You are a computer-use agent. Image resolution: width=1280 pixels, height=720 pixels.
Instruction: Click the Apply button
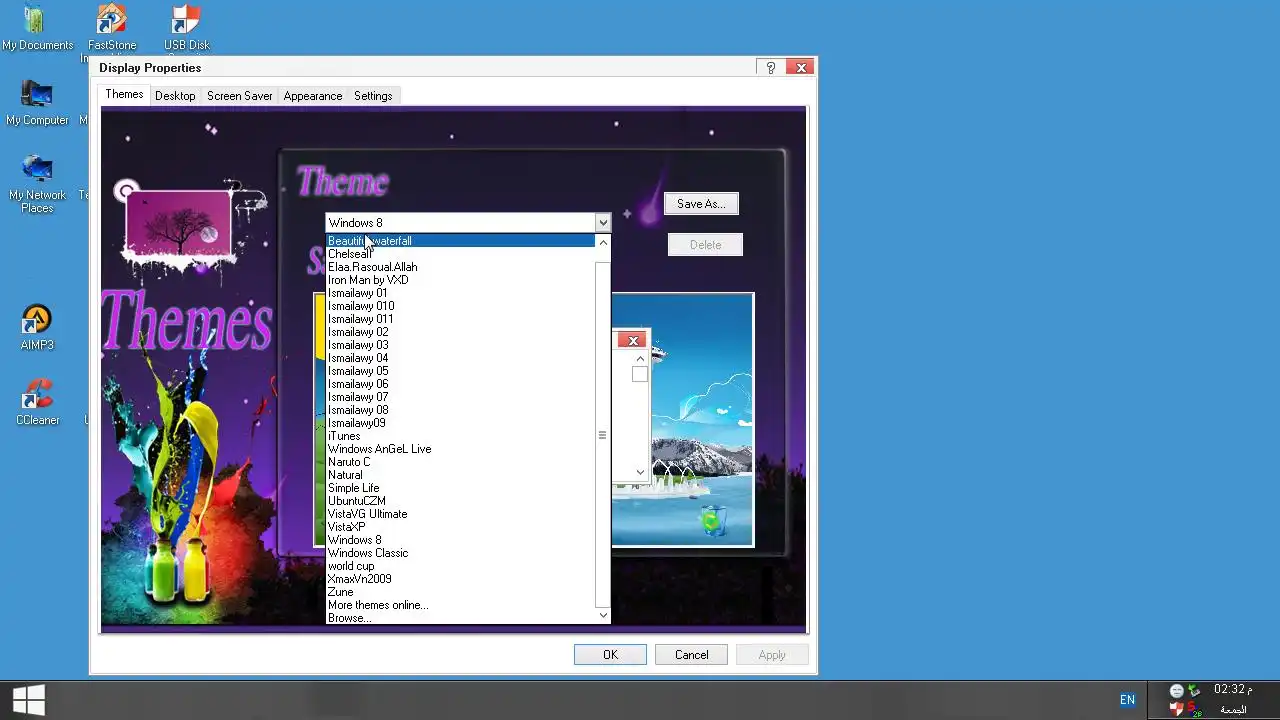click(772, 655)
